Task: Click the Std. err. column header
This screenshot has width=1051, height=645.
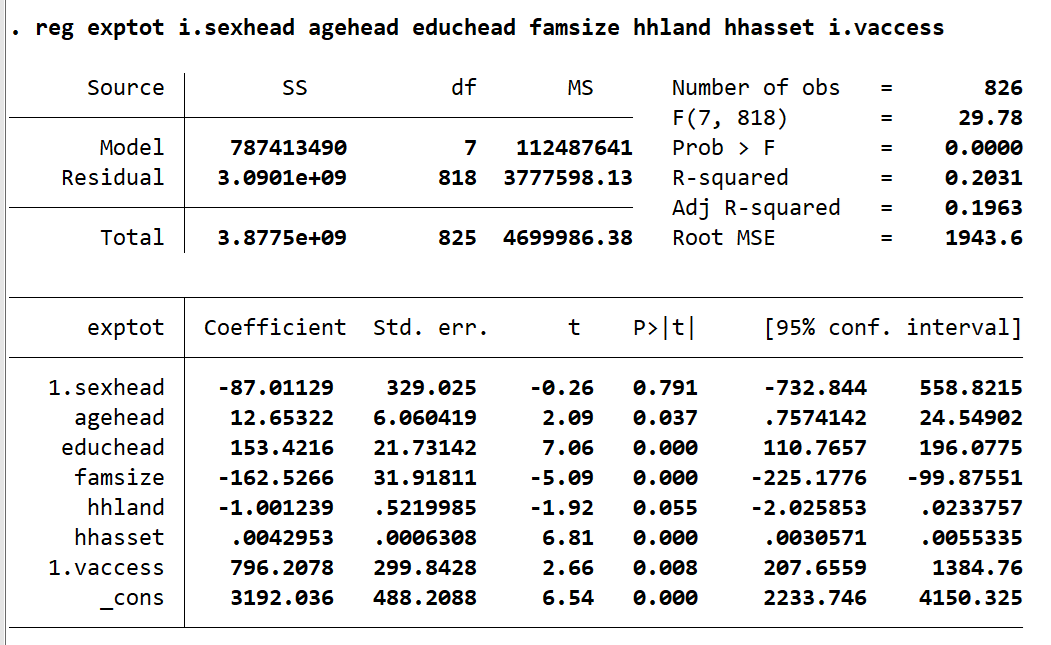Action: coord(430,328)
